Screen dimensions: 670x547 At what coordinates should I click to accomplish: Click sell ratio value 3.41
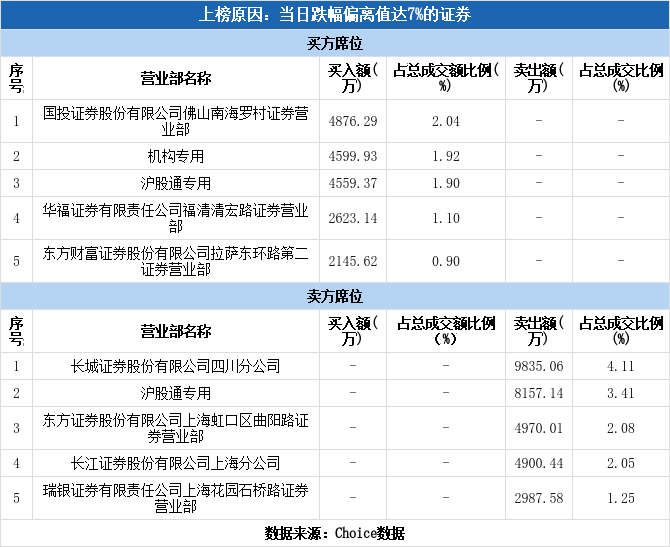point(621,393)
